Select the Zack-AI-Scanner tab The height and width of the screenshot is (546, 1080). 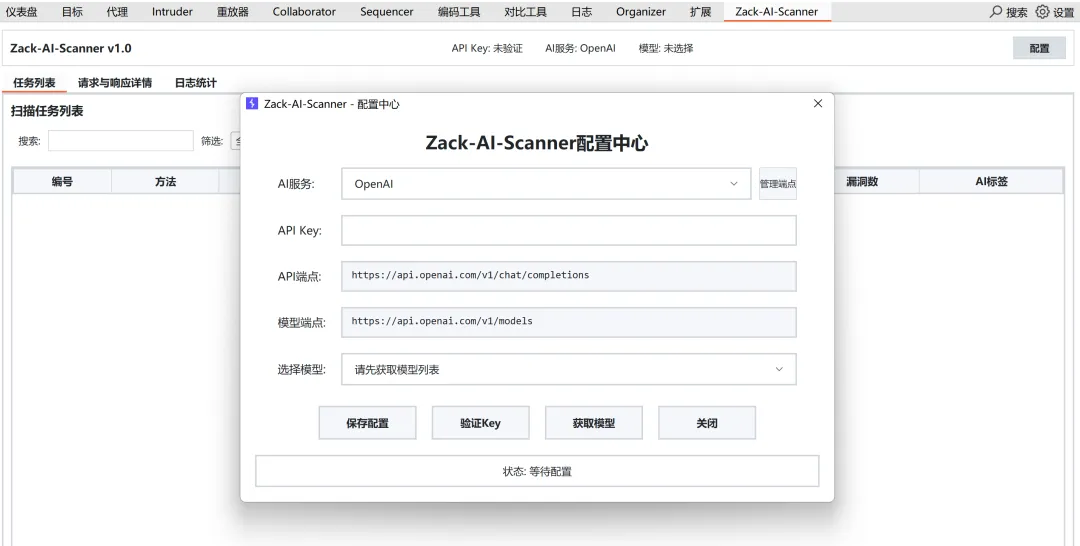[x=776, y=12]
